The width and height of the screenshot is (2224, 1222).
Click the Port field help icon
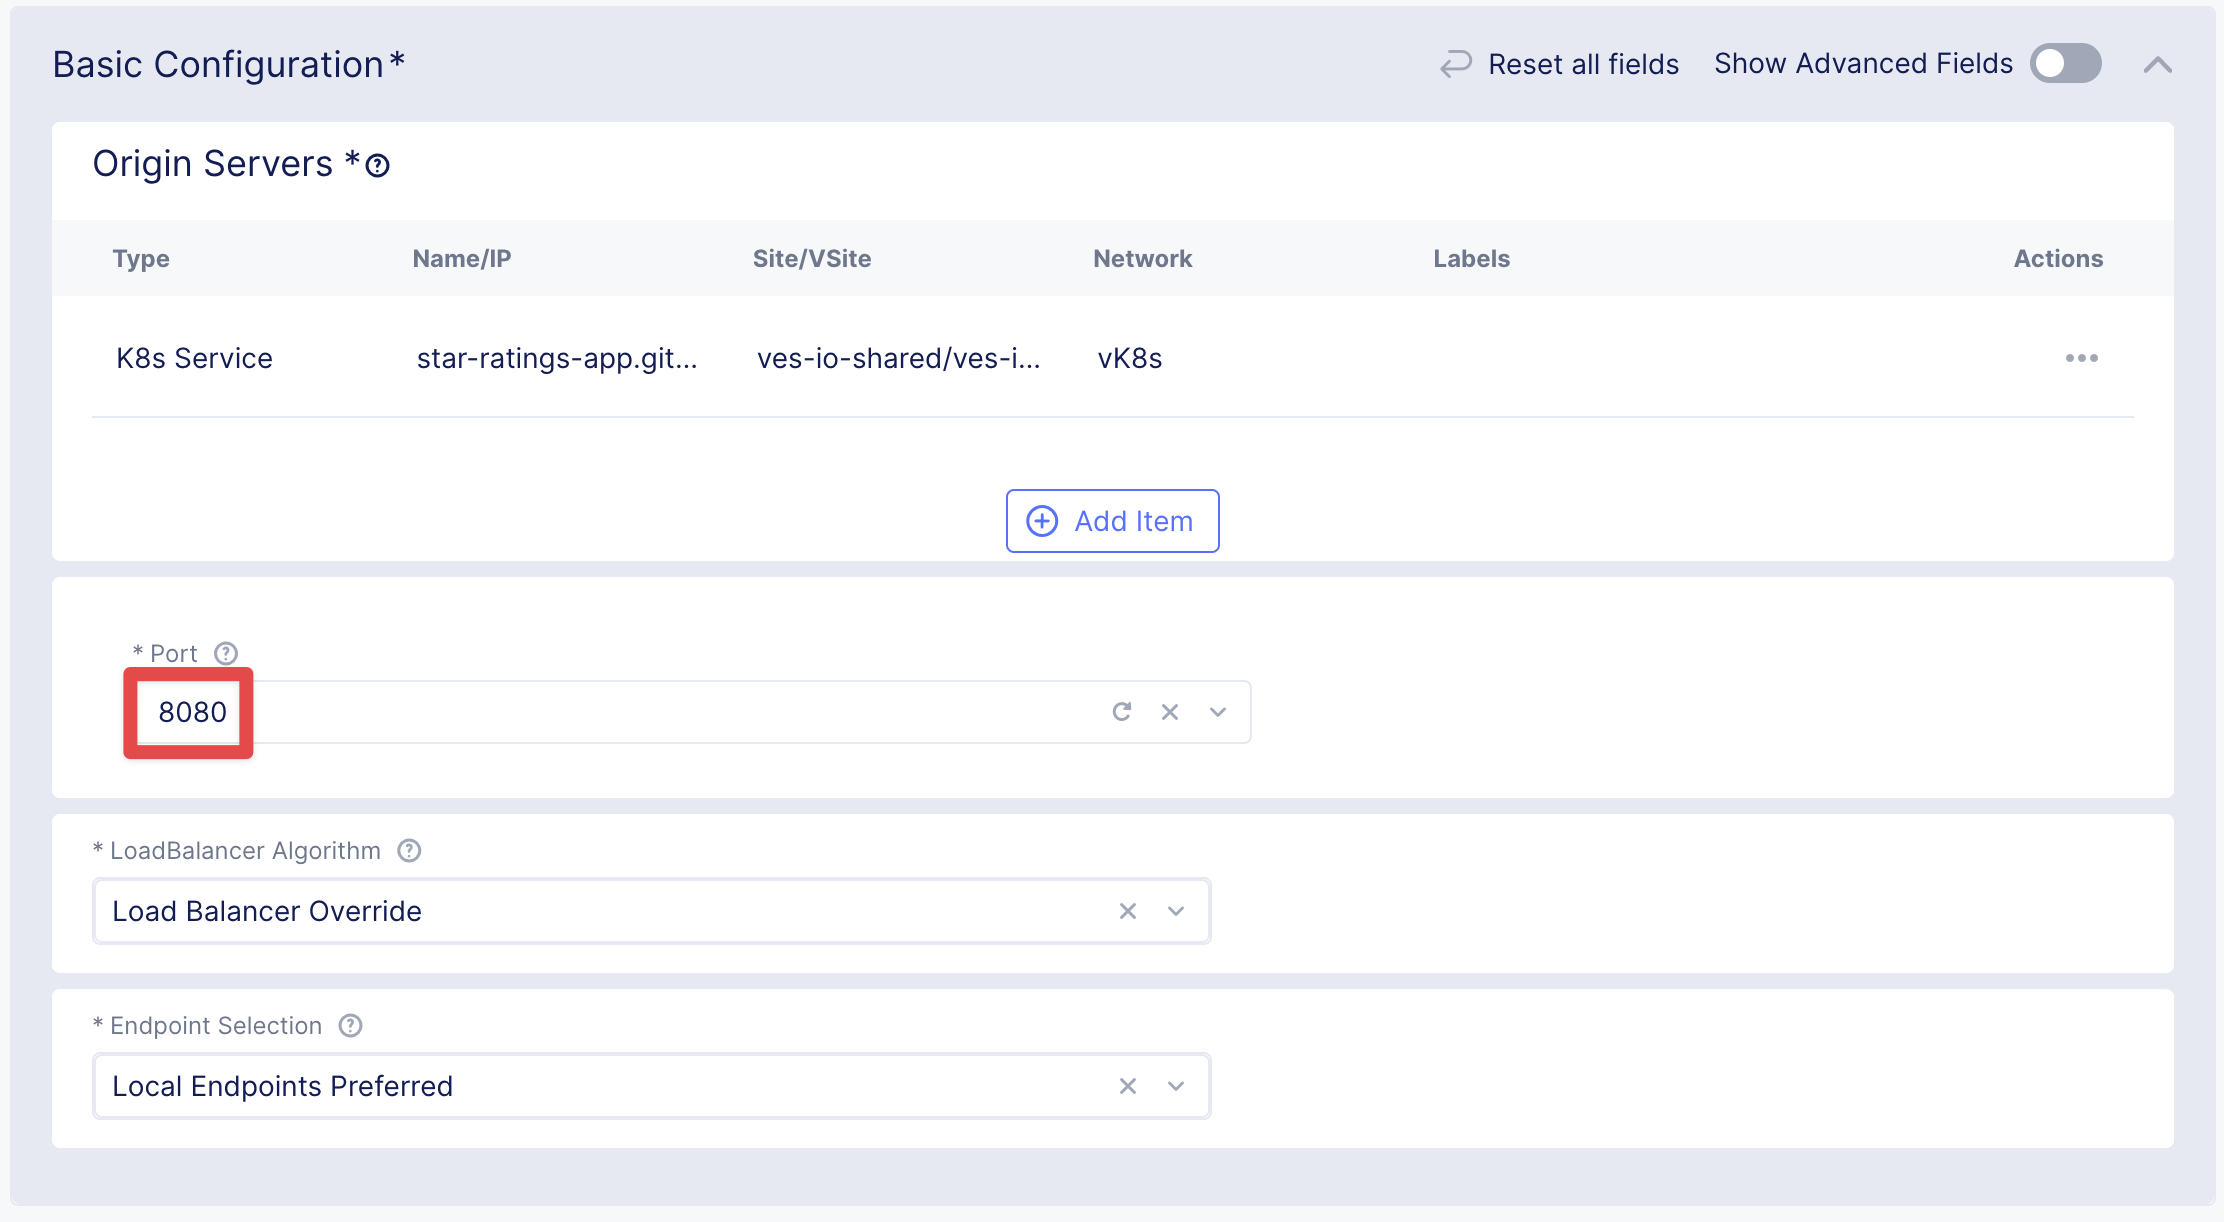(x=226, y=654)
